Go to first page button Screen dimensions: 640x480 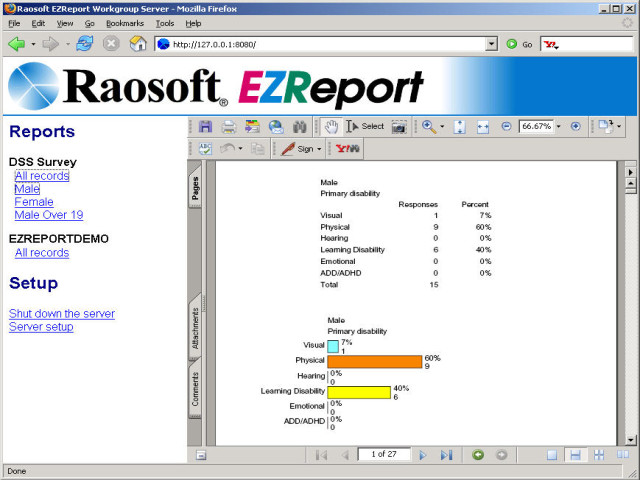(x=321, y=455)
